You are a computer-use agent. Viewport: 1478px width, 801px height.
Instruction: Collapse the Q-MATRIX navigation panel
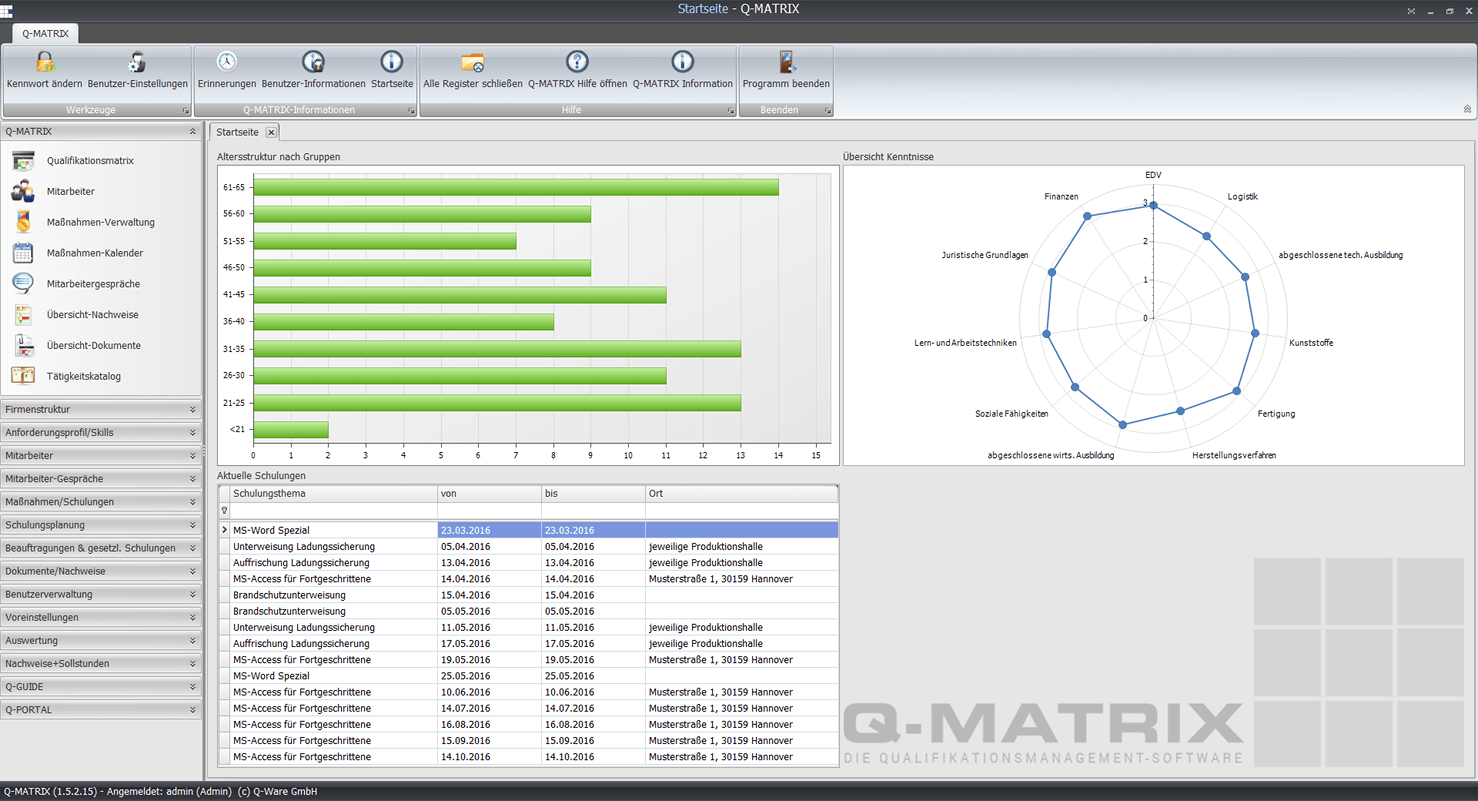click(194, 130)
